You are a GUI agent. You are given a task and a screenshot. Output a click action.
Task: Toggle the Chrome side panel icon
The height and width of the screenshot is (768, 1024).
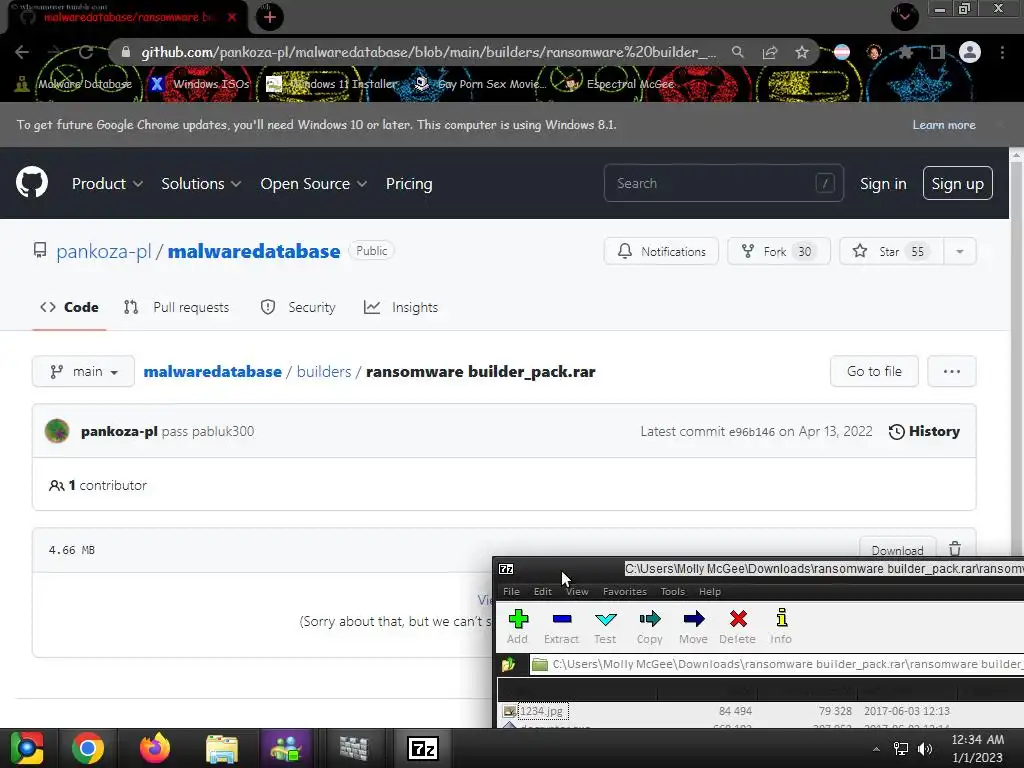point(938,52)
